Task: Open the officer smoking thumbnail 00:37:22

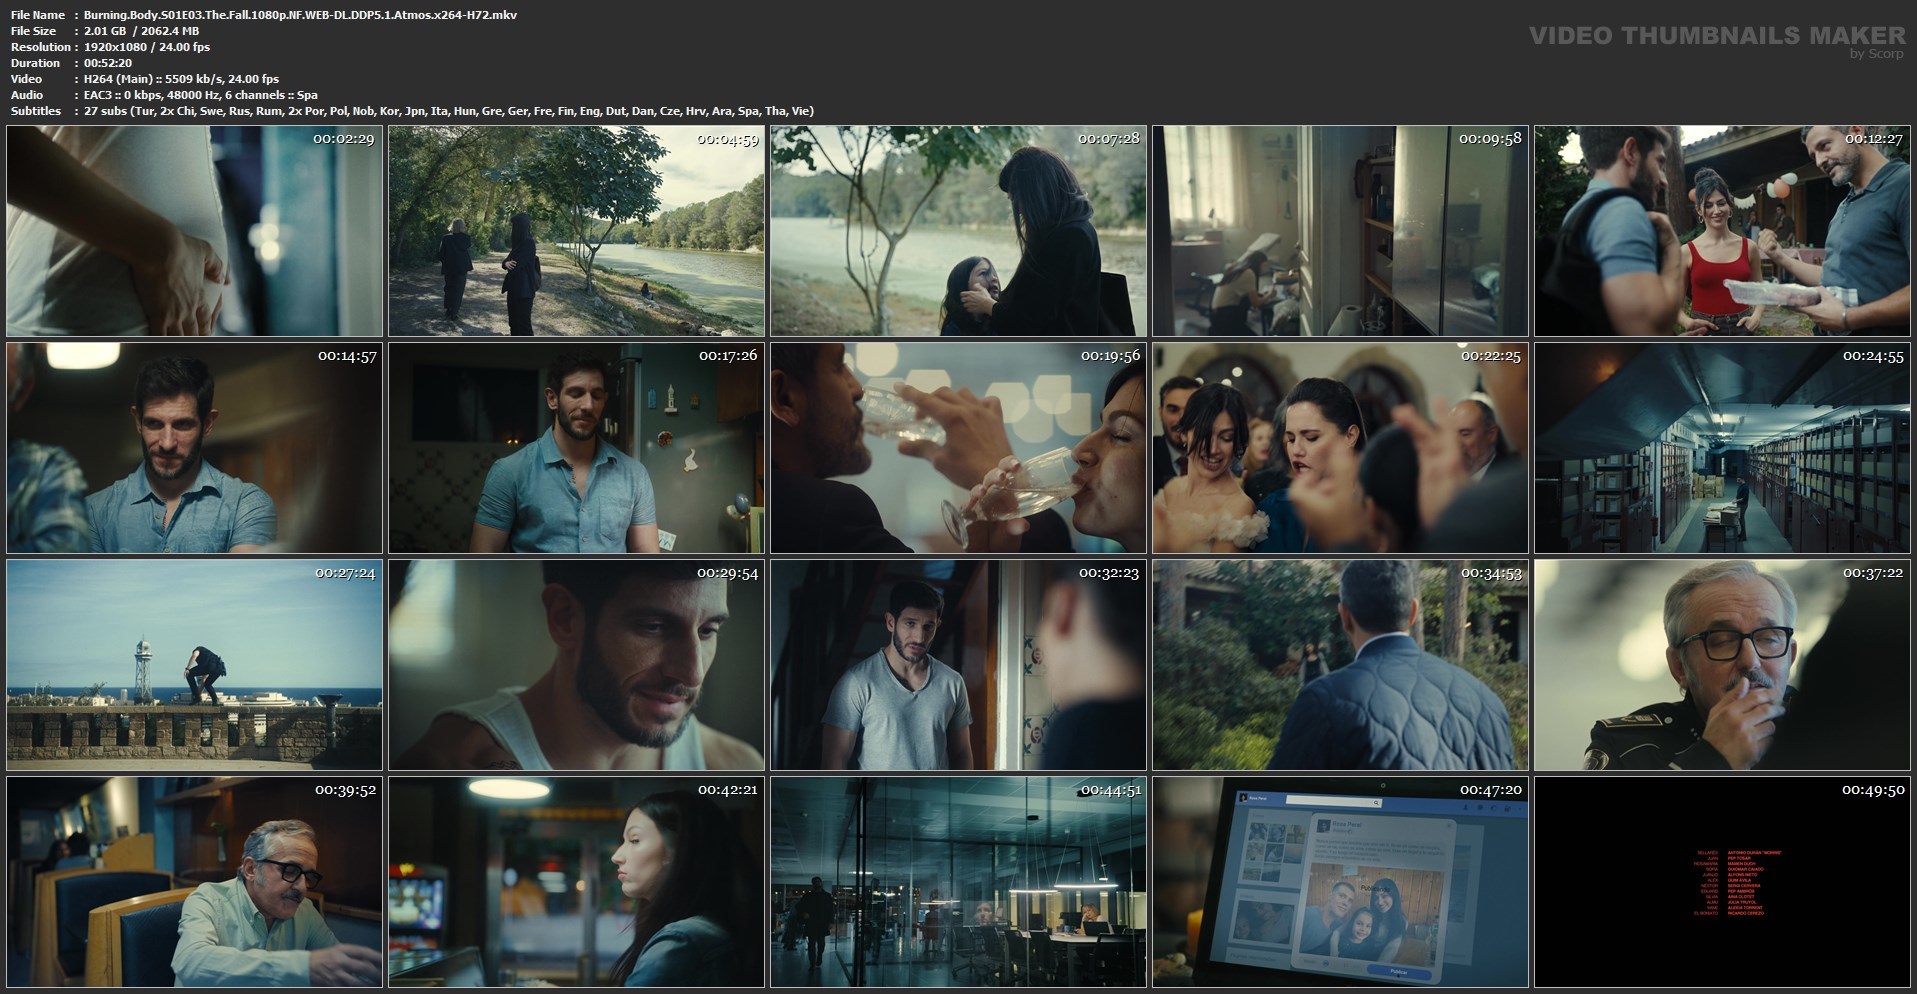Action: tap(1722, 665)
